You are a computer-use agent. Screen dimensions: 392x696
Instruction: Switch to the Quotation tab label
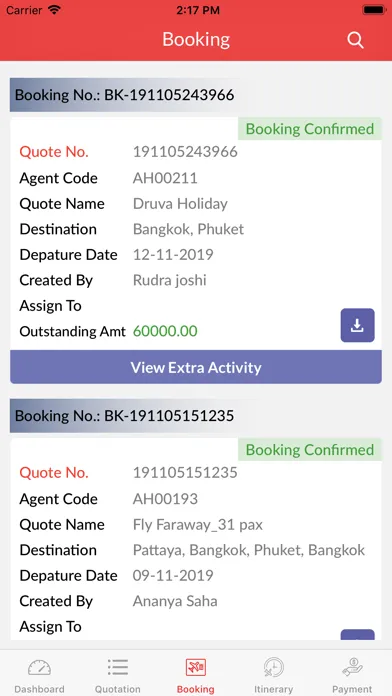[x=118, y=689]
